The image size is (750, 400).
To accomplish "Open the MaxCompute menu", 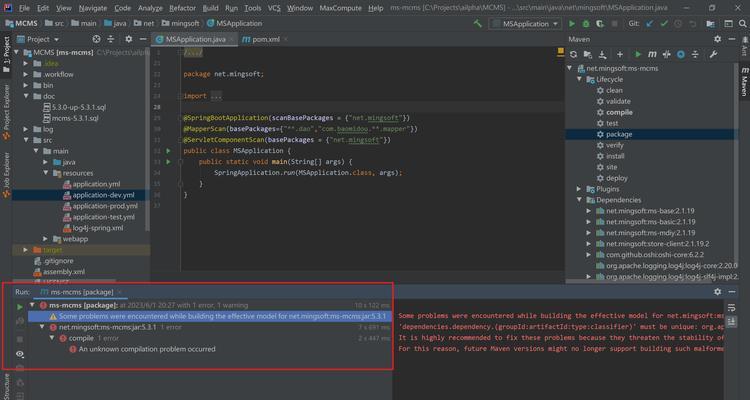I will (341, 8).
